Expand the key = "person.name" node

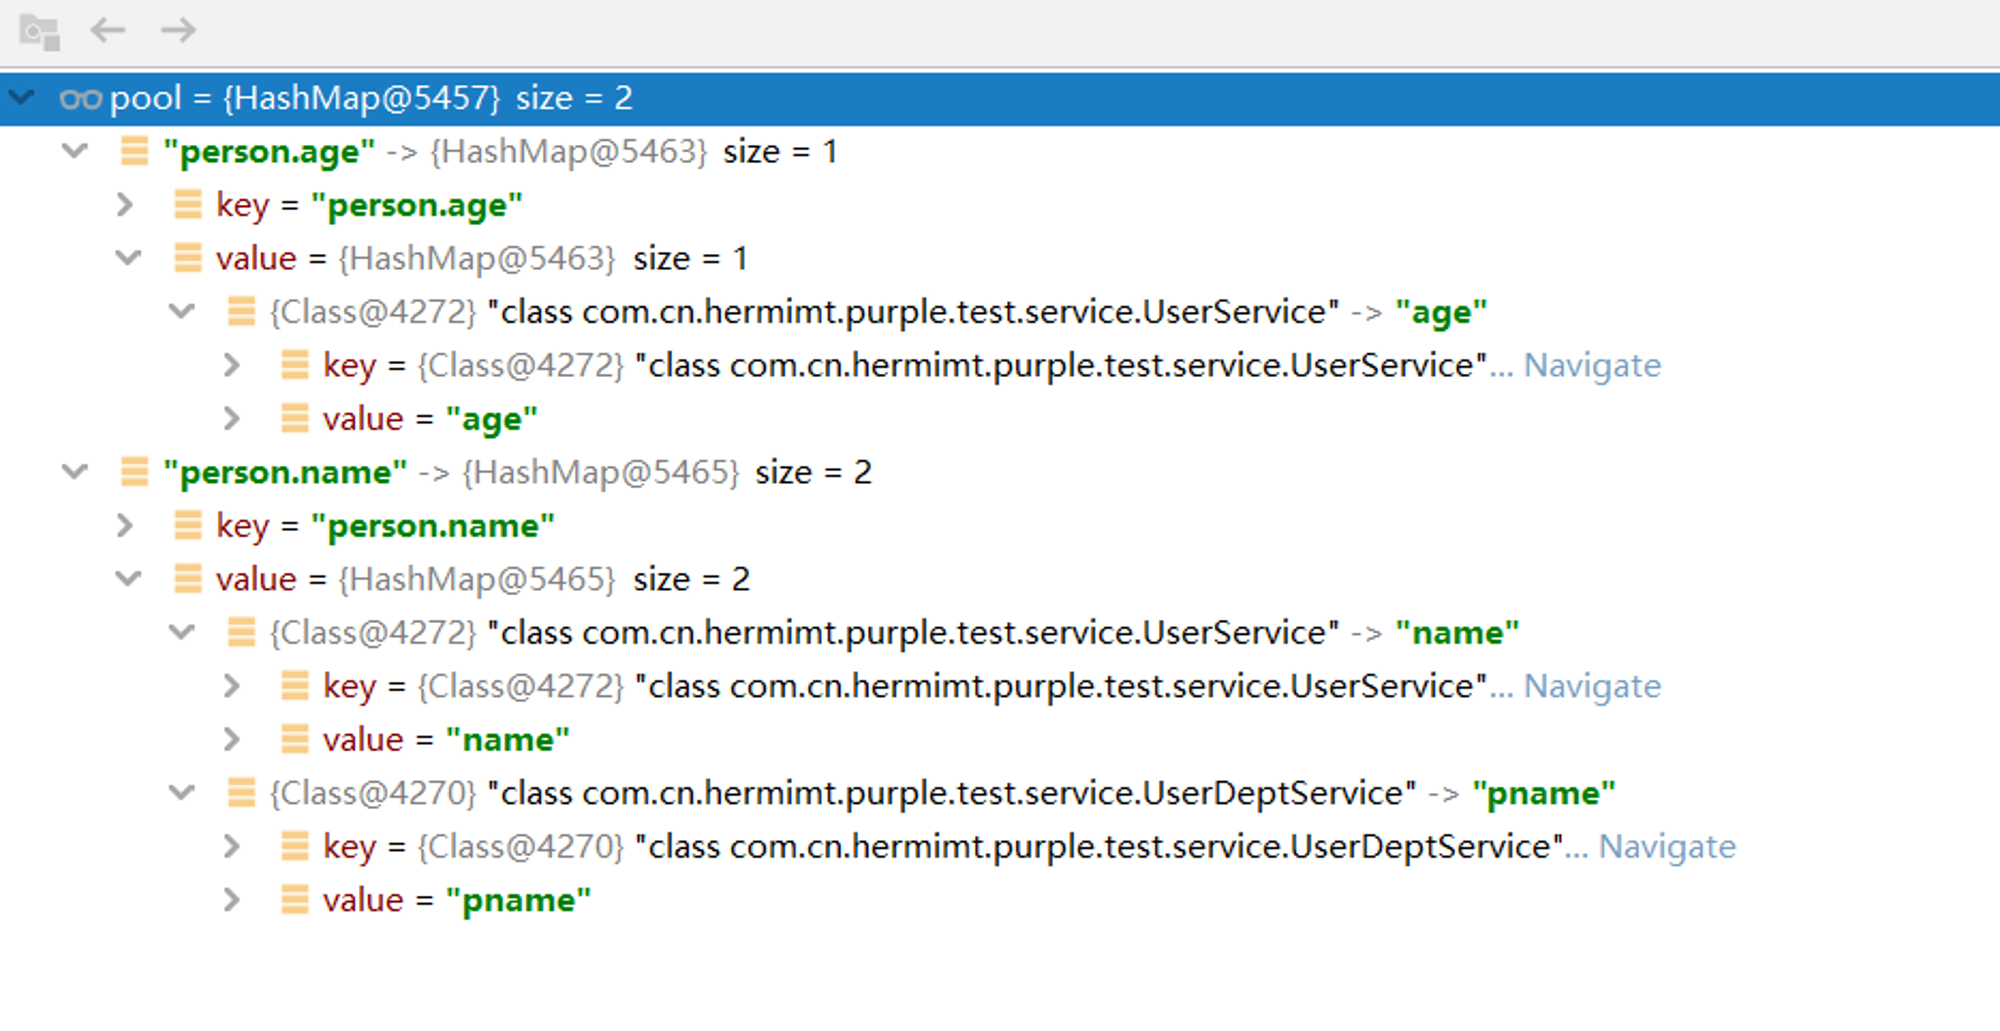coord(125,526)
